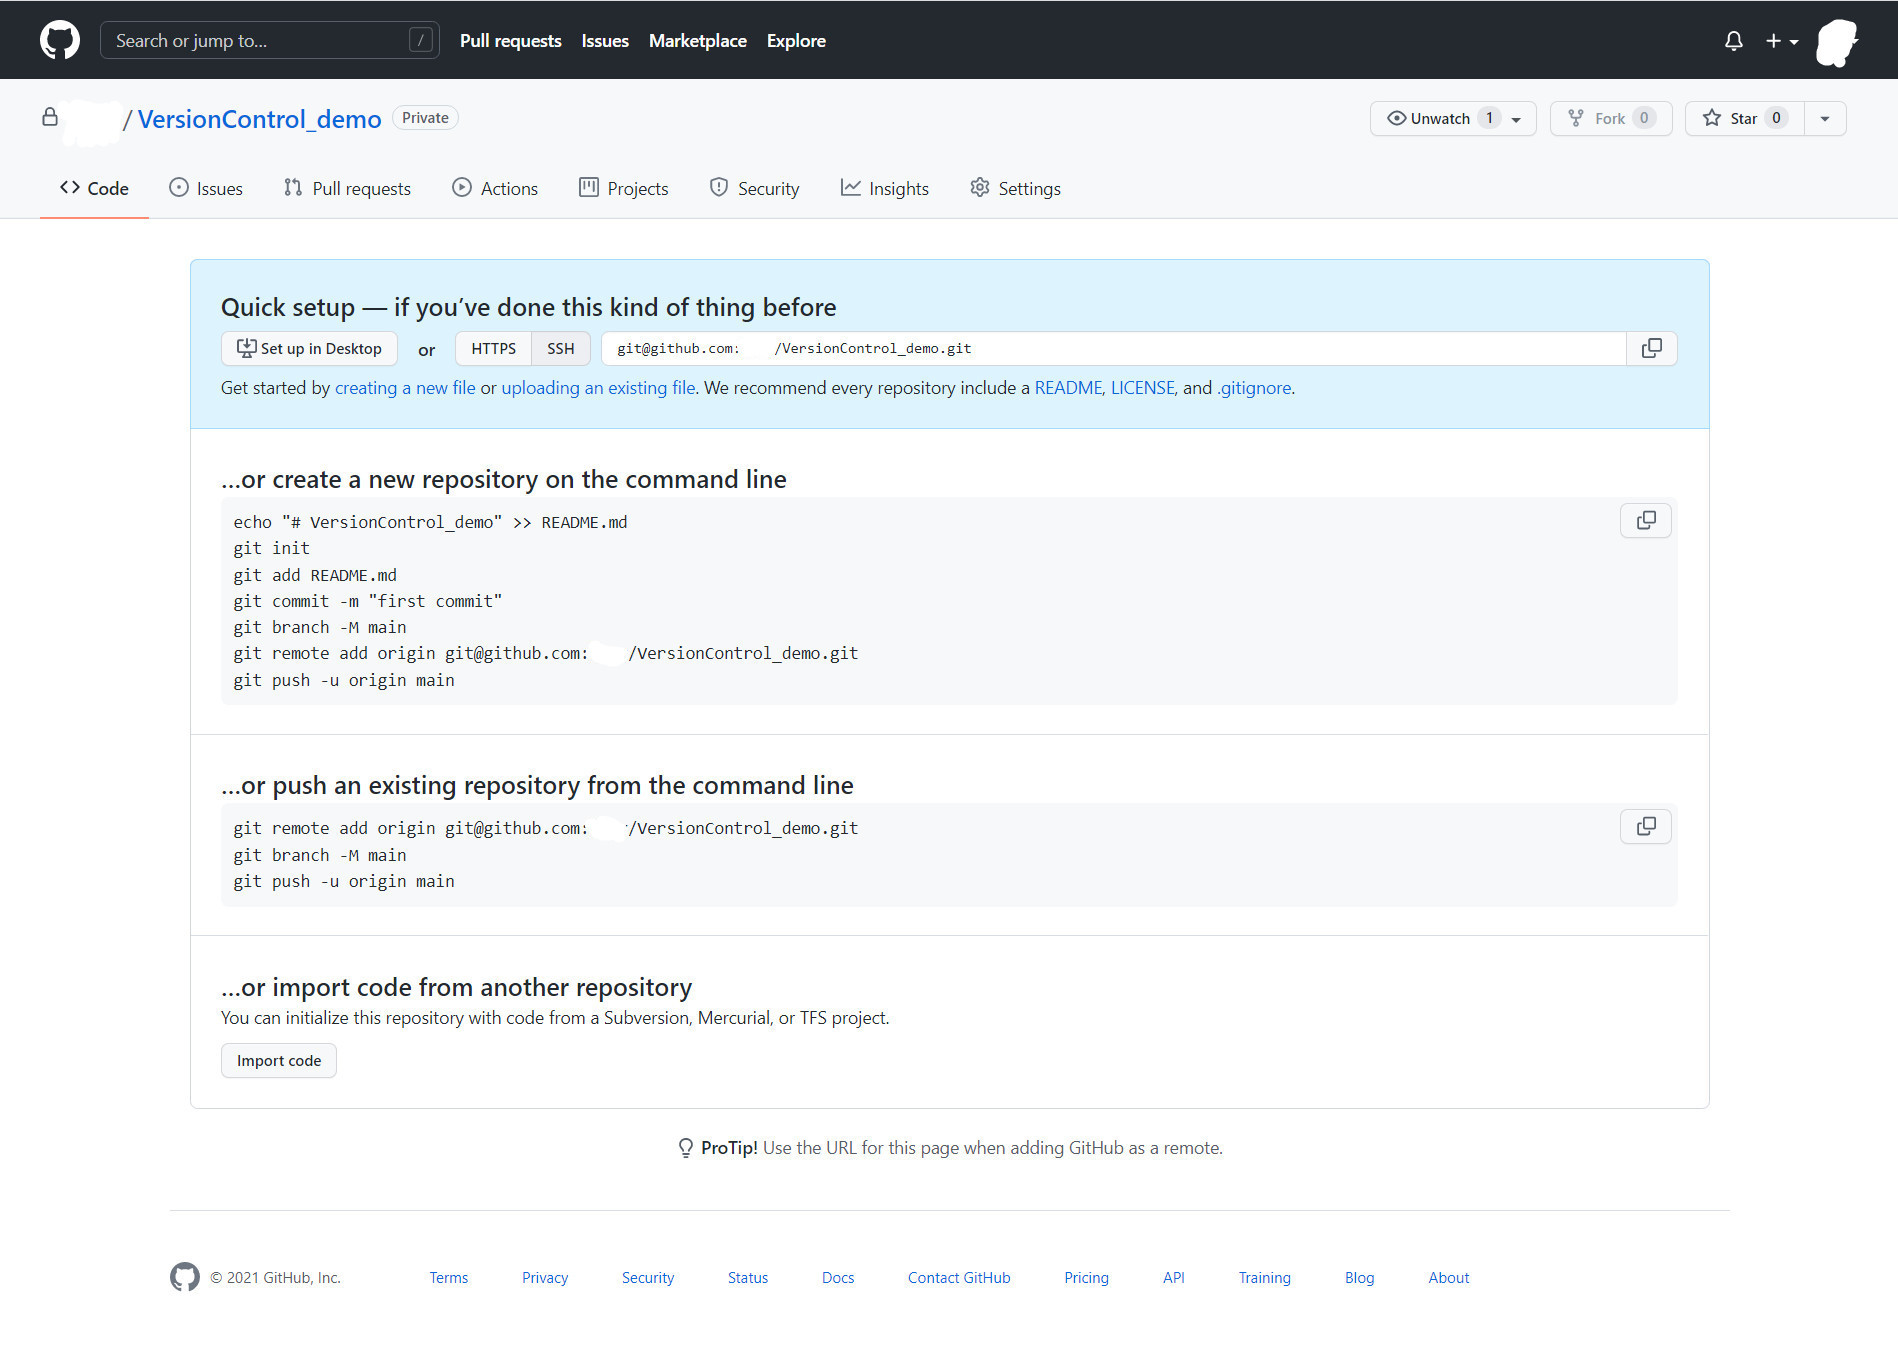The image size is (1898, 1352).
Task: Open the Training footer link
Action: (1265, 1278)
